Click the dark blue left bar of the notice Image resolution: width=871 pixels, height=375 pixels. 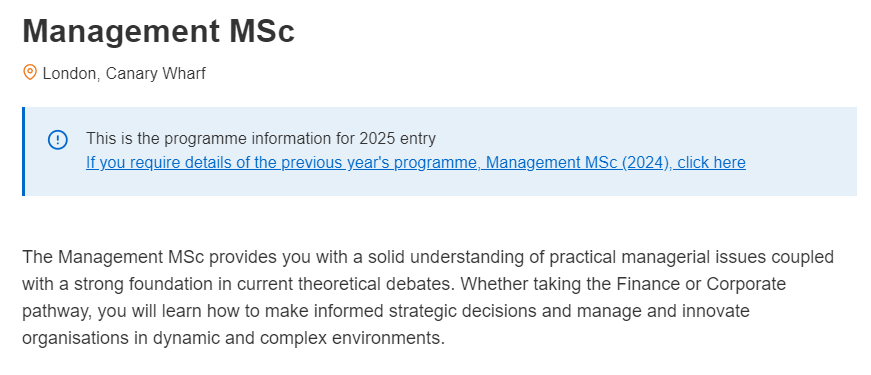tap(23, 151)
